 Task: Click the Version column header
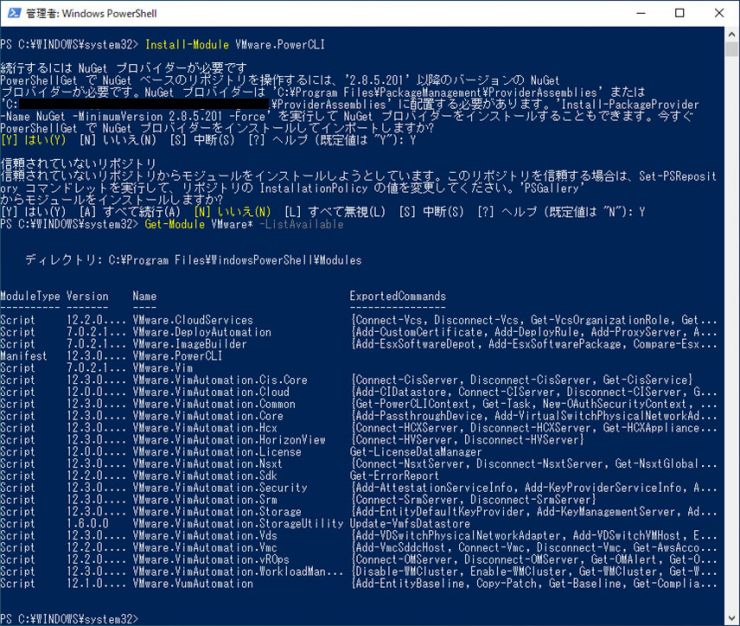pyautogui.click(x=87, y=296)
